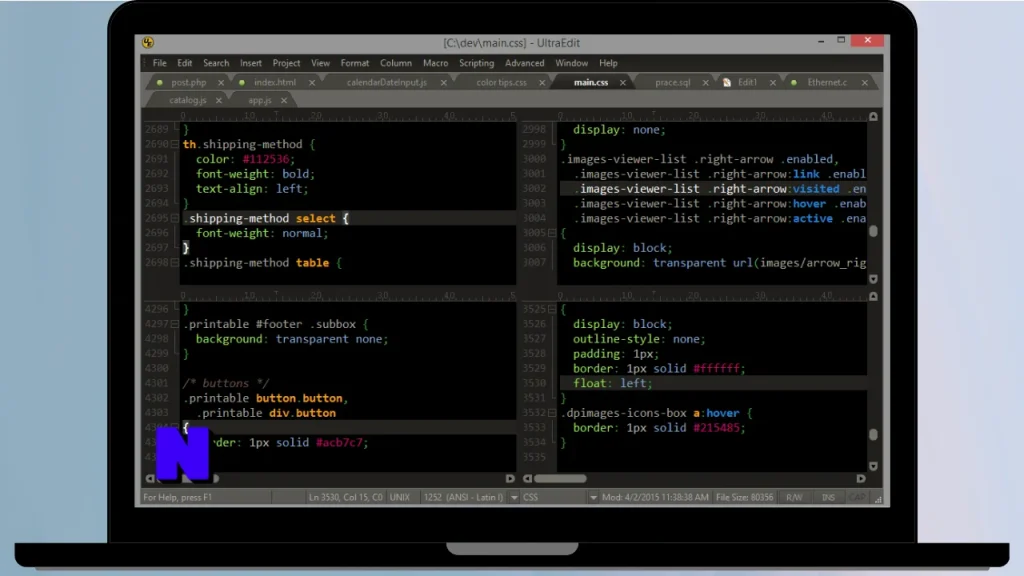The width and height of the screenshot is (1024, 576).
Task: Click the #ffffff border color on line 3529
Action: click(718, 368)
